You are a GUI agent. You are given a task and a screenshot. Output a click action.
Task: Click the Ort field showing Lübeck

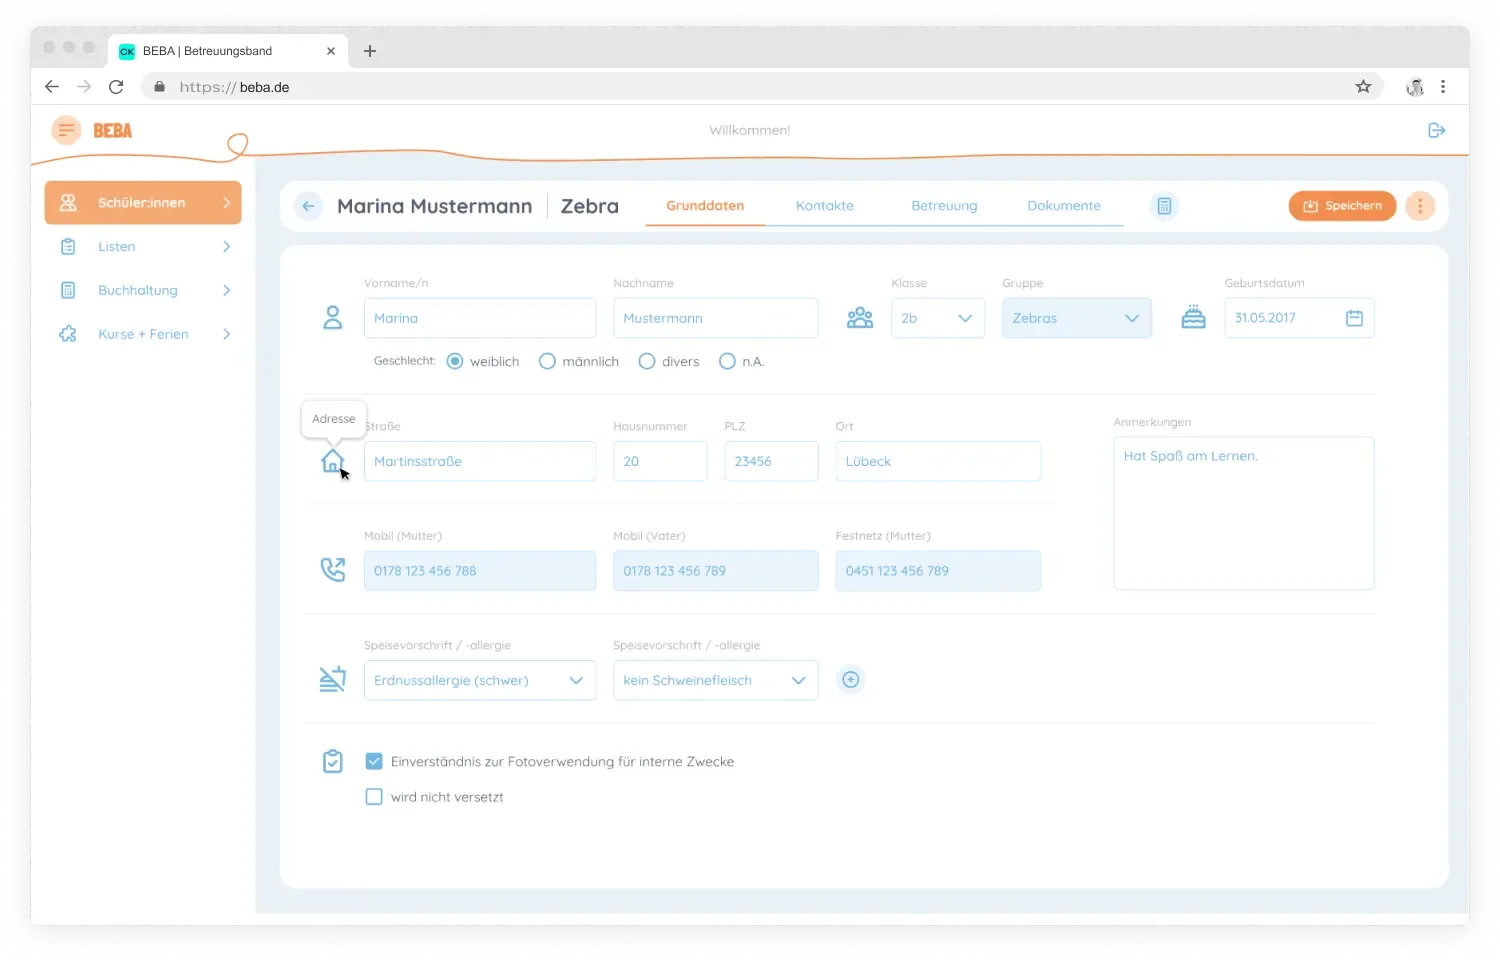coord(938,461)
